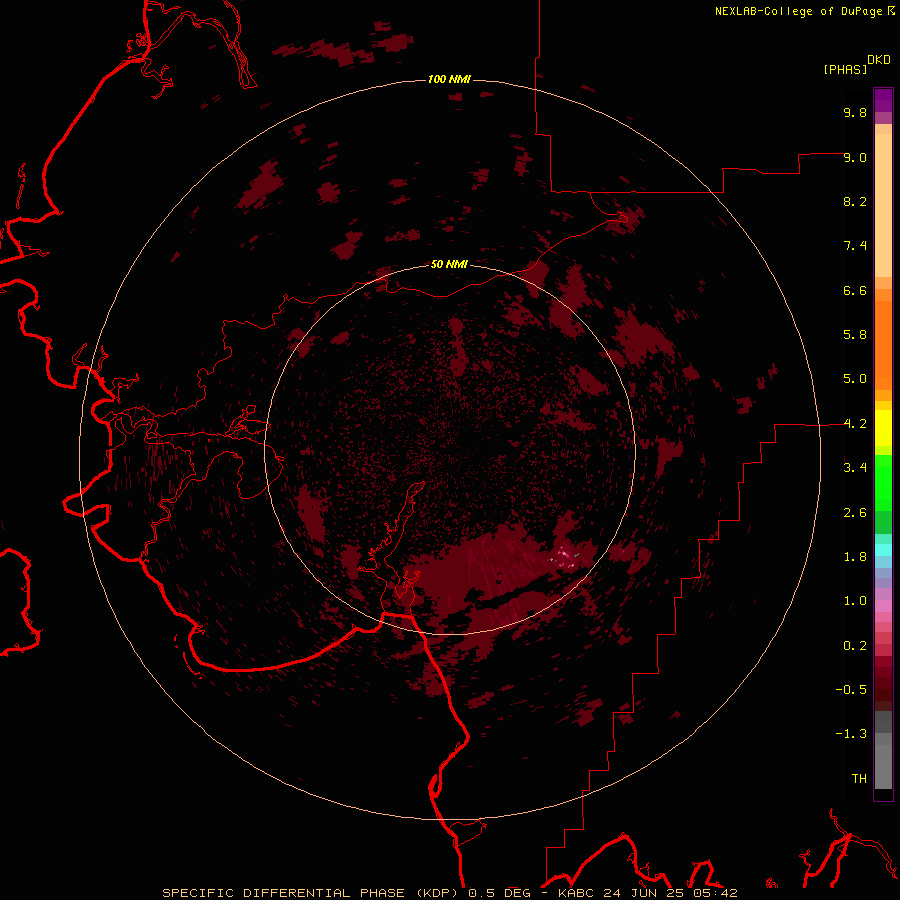
Task: Click the TH label on the color scale
Action: click(859, 779)
